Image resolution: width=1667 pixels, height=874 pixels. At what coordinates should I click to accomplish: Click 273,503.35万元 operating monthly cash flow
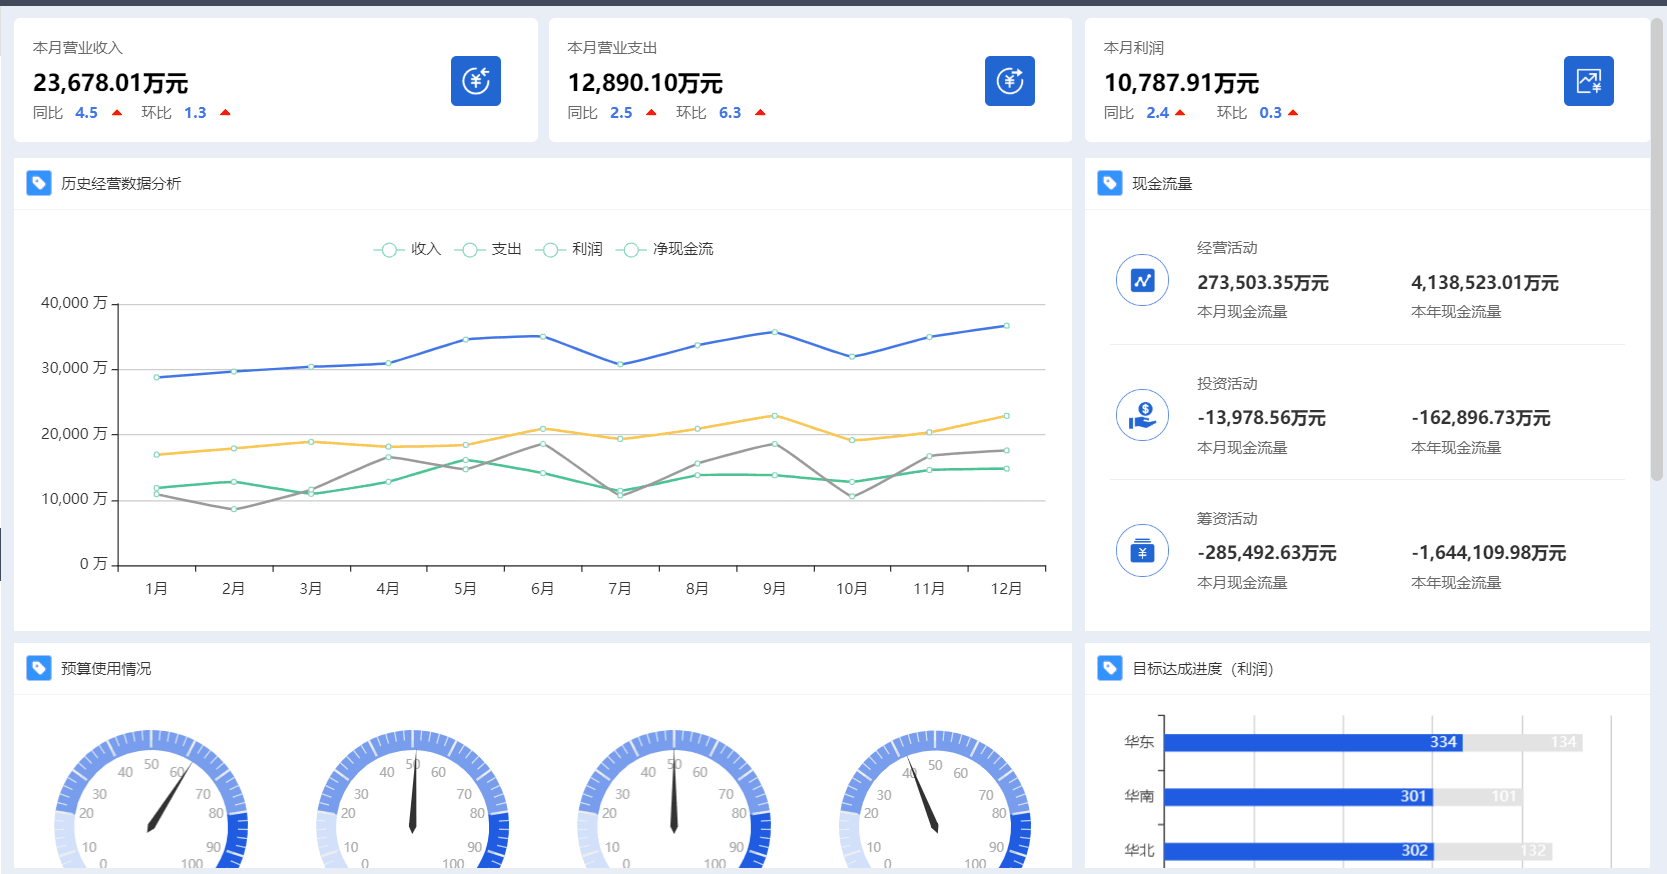[1263, 283]
